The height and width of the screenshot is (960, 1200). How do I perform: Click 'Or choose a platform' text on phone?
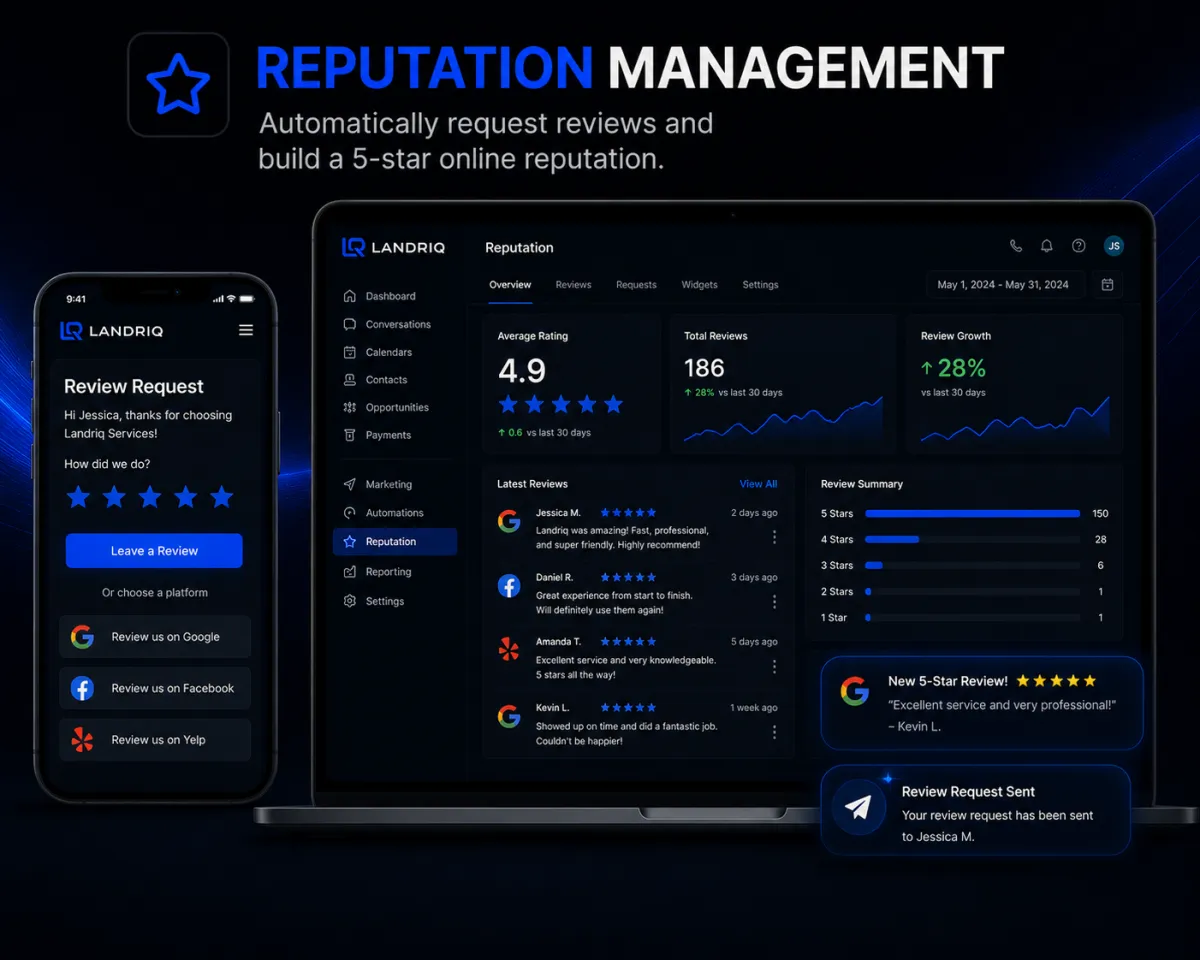coord(155,593)
